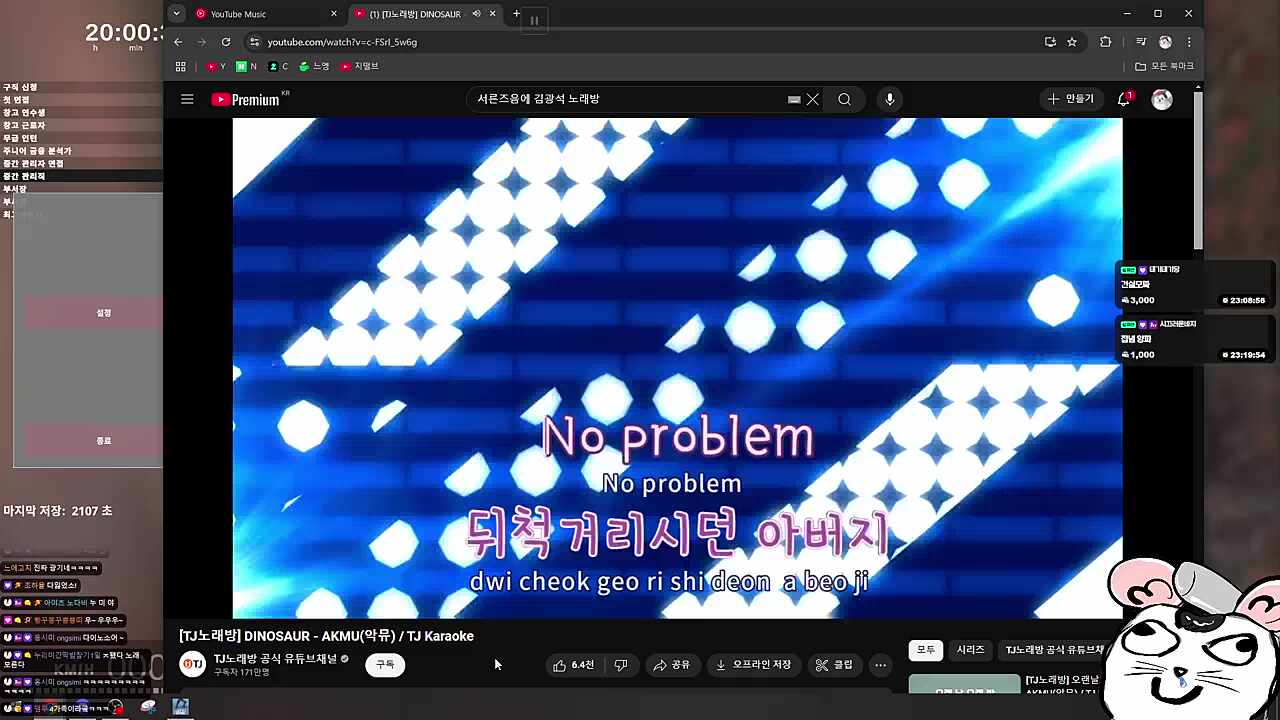The width and height of the screenshot is (1280, 720).
Task: Select the TJ노래방 공식 유튜브채널 filter chip
Action: pos(1055,650)
